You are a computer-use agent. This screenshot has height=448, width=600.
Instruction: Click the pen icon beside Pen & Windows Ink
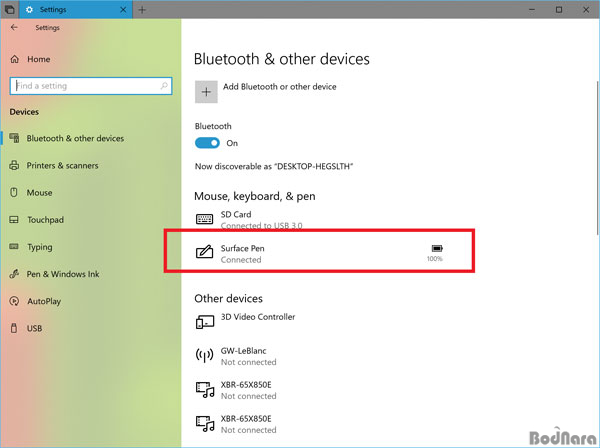[14, 274]
